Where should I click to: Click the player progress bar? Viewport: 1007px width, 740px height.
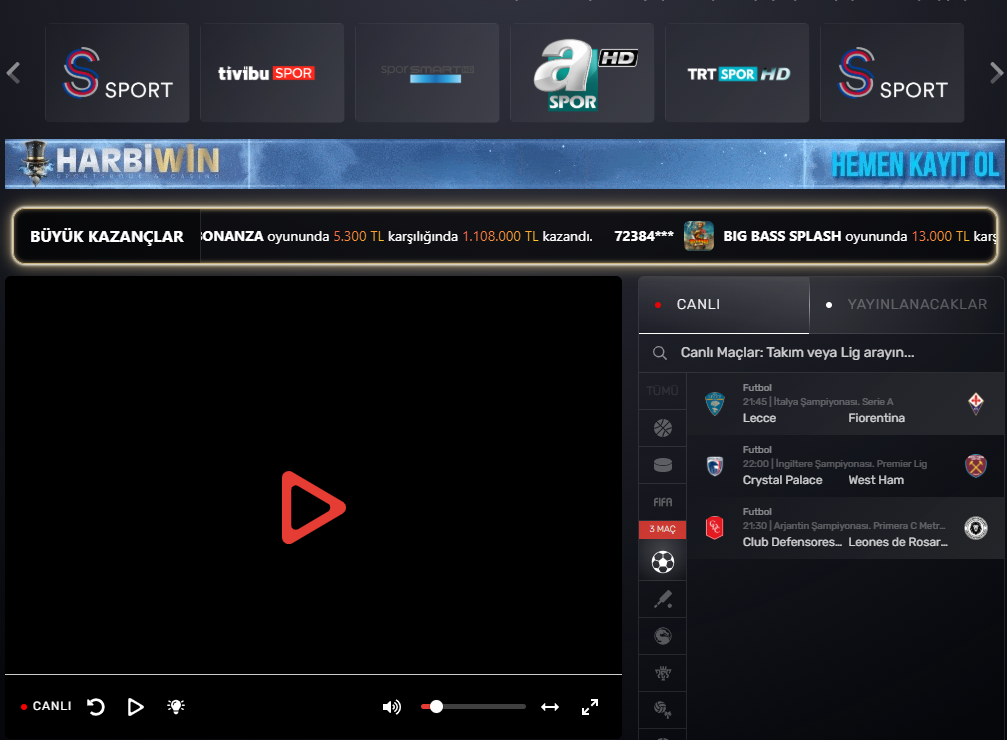(313, 674)
